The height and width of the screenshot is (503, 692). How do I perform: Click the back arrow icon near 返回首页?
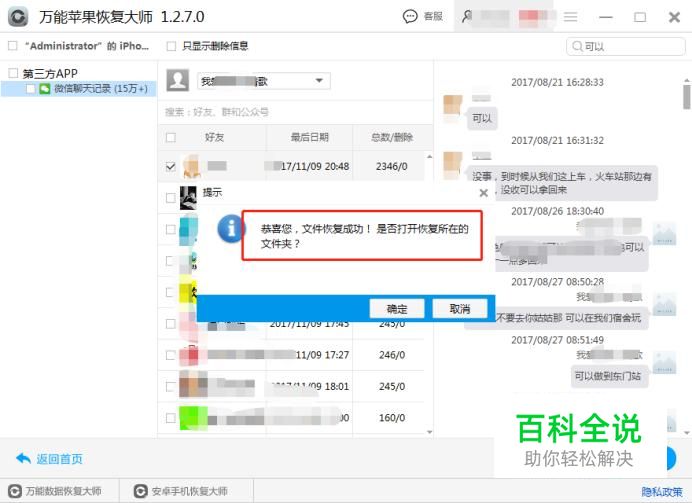coord(23,458)
